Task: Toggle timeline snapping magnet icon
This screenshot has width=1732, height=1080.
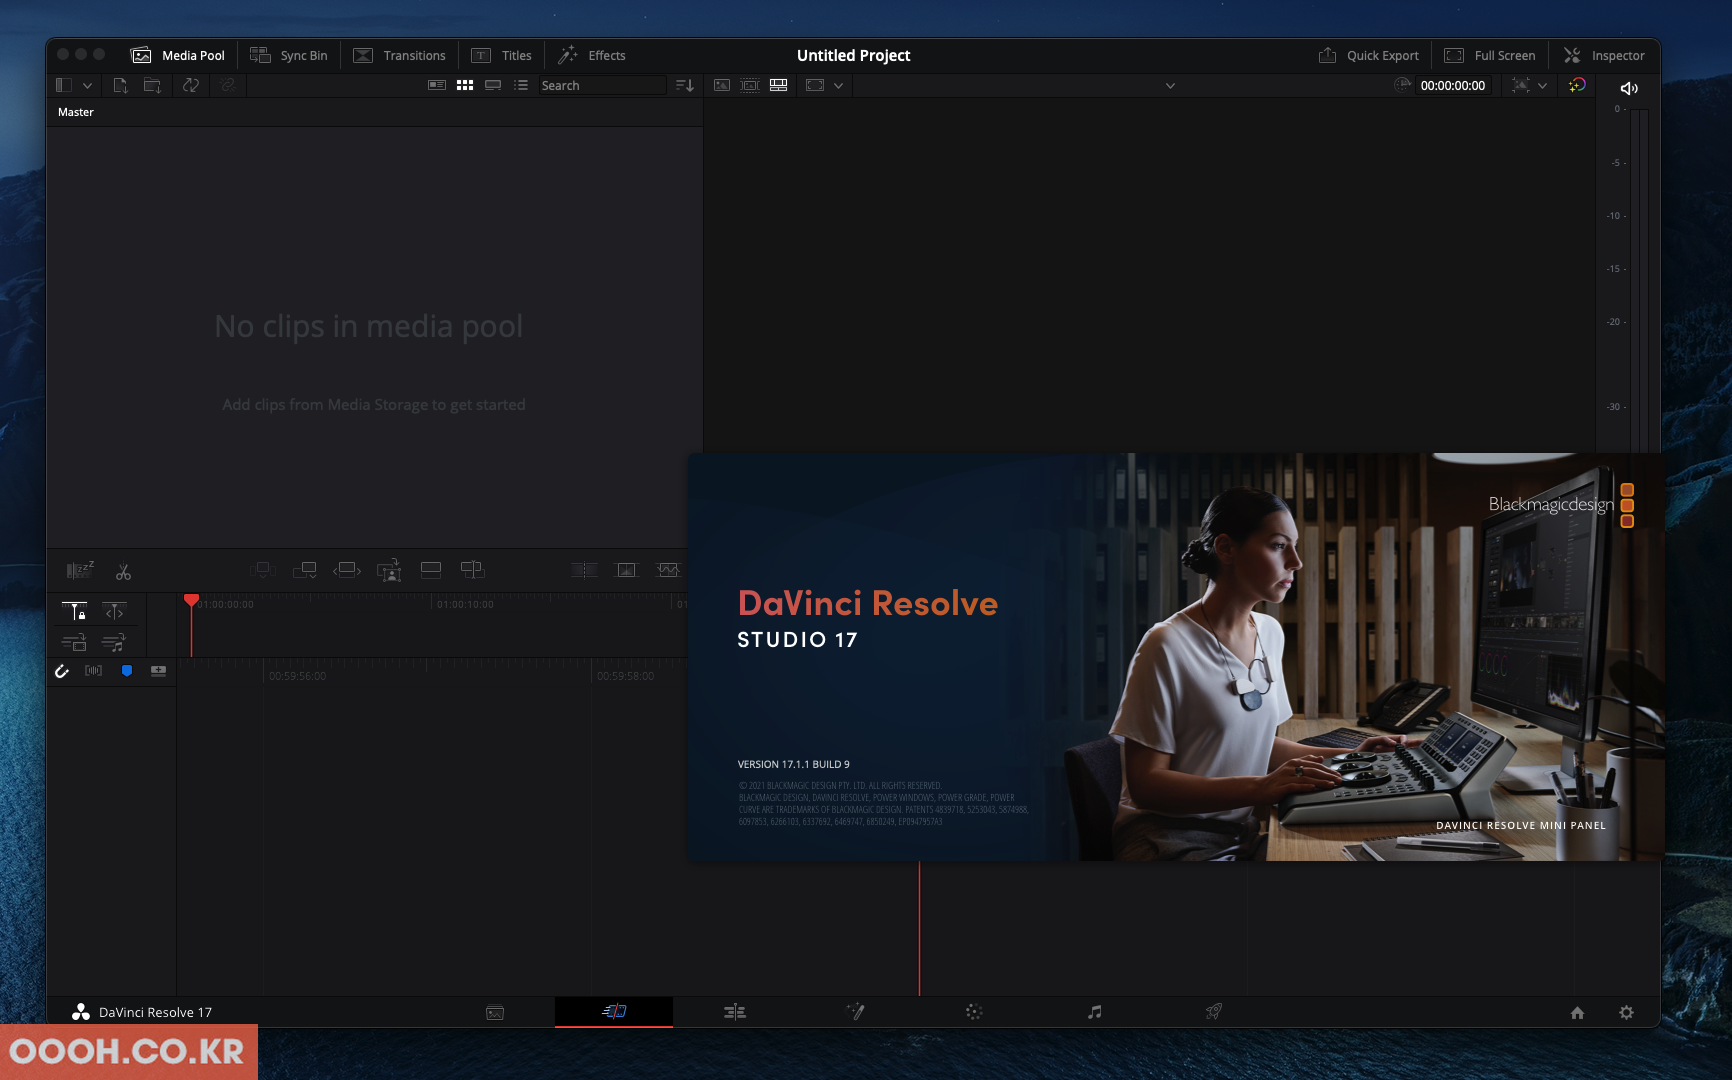Action: coord(62,671)
